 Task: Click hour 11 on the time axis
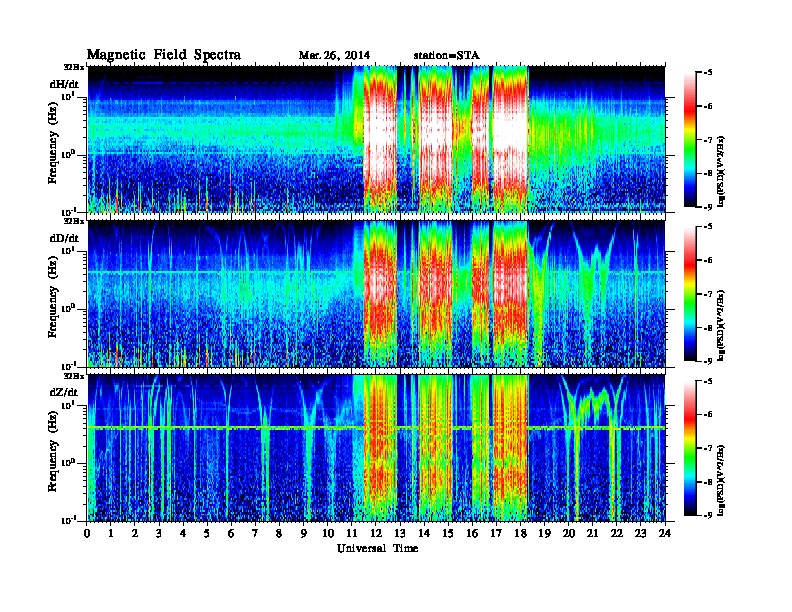(x=352, y=534)
